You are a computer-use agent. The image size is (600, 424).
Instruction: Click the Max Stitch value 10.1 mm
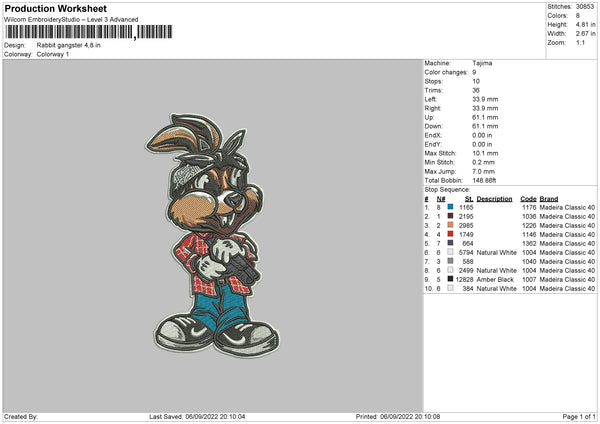coord(485,153)
